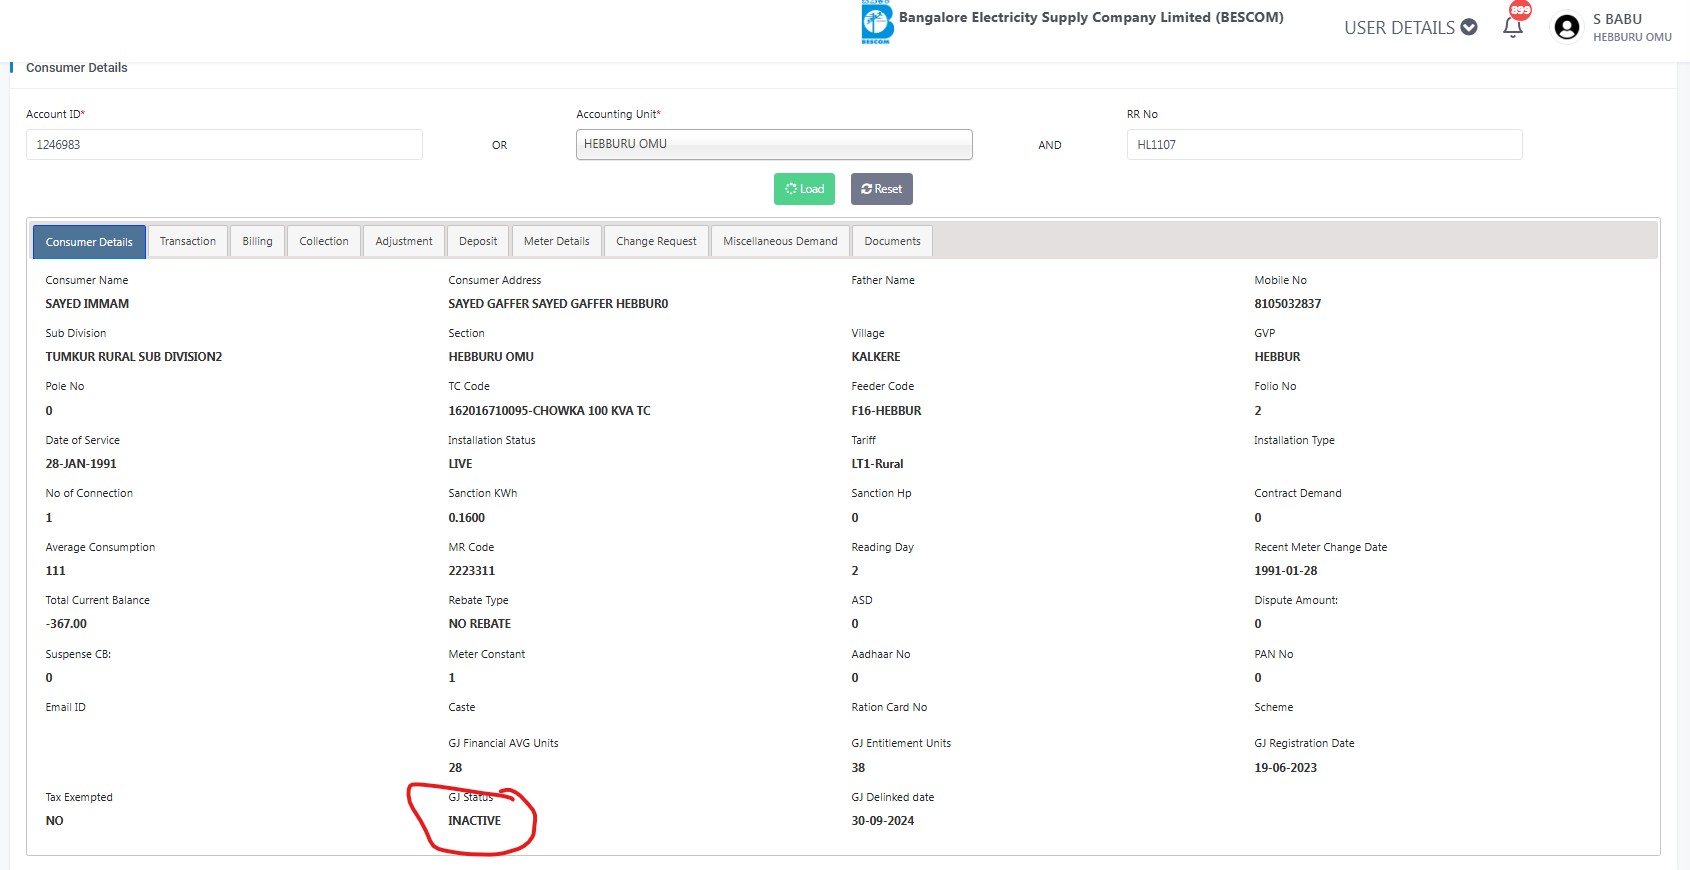The image size is (1690, 870).
Task: Click installation status LIVE
Action: (460, 464)
